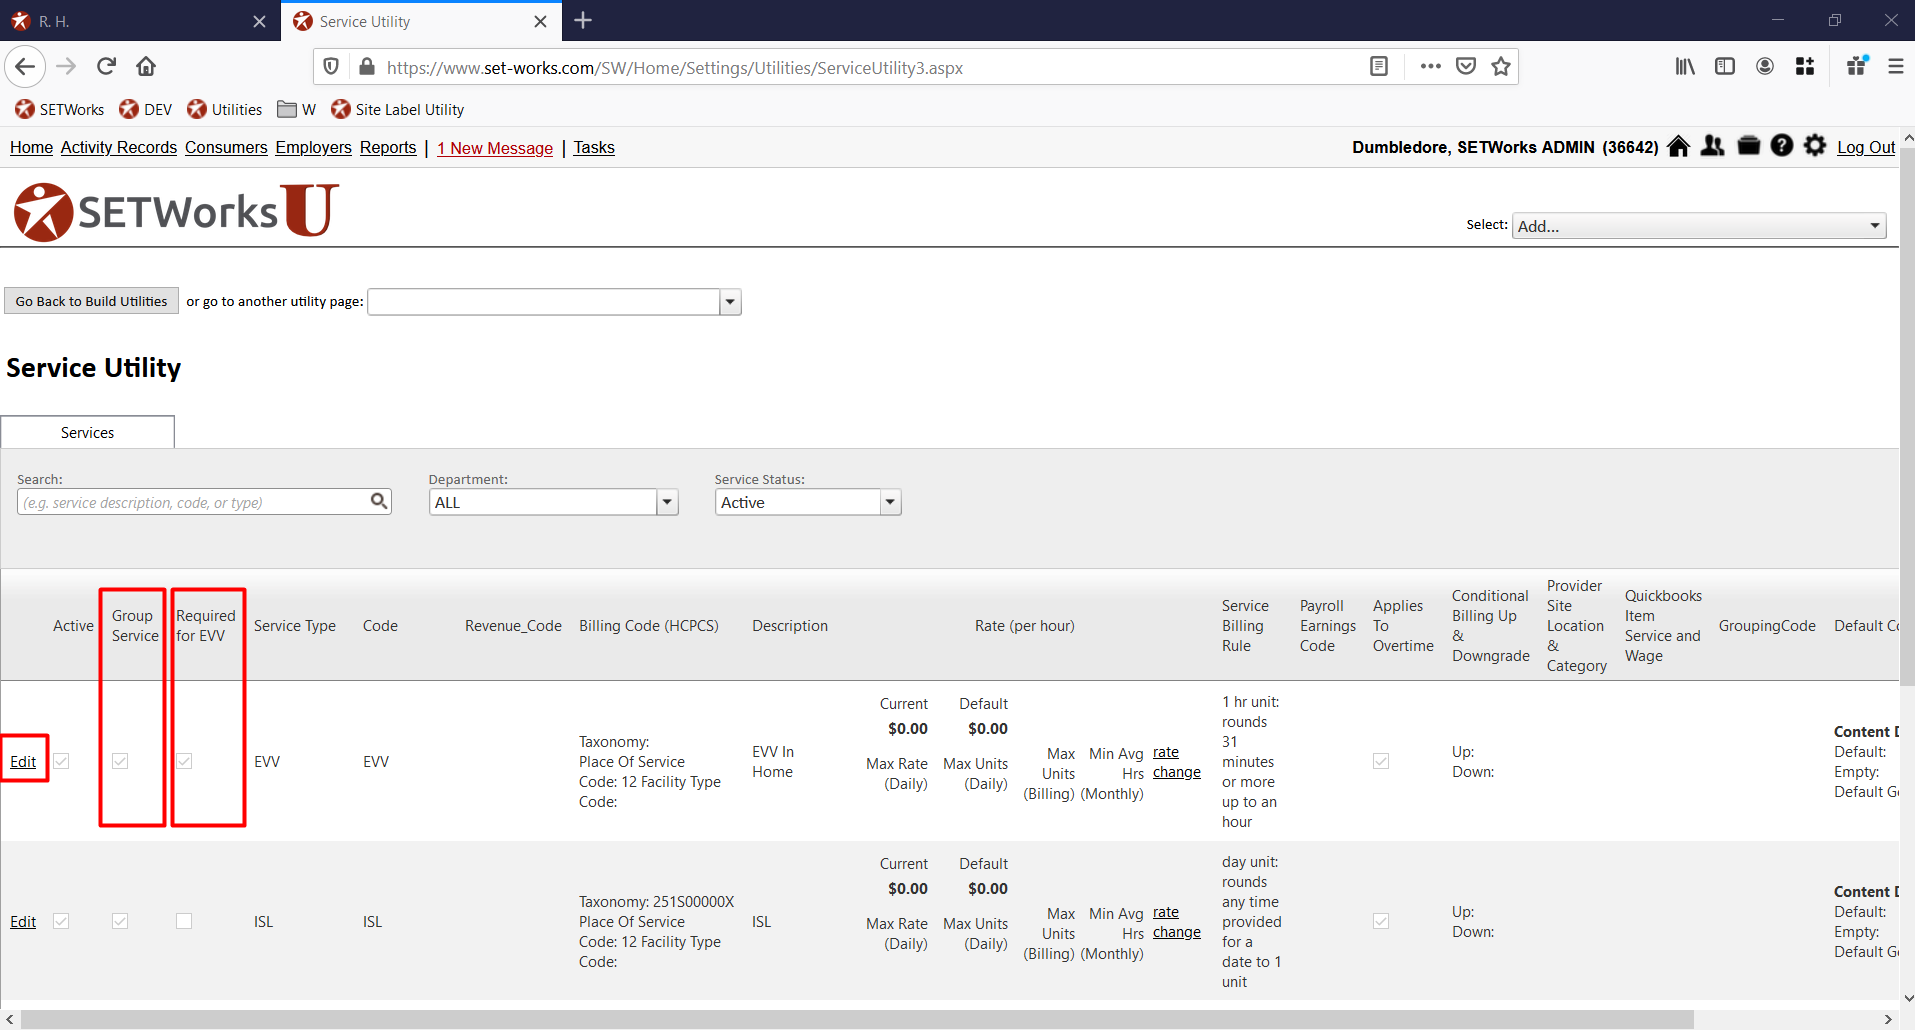Screen dimensions: 1915x1030
Task: Enable Required for EVV on ISL row
Action: (x=184, y=921)
